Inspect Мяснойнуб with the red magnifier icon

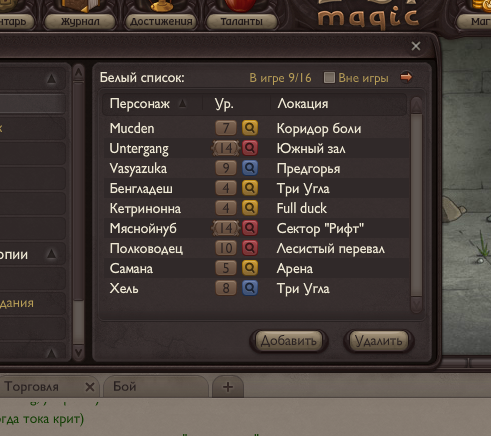click(250, 228)
